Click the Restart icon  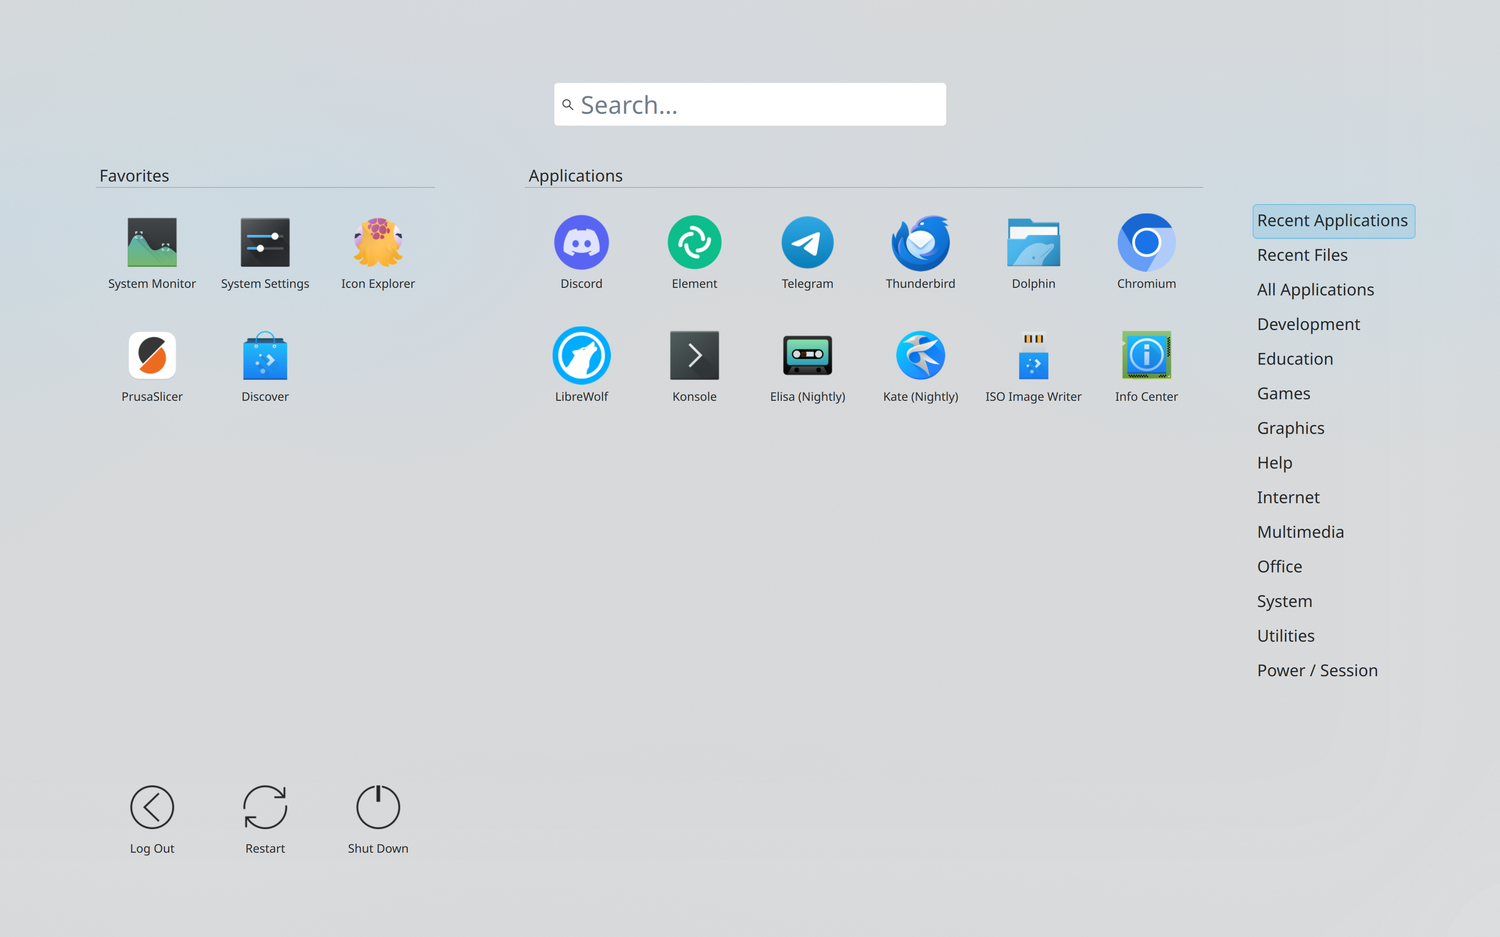pyautogui.click(x=265, y=807)
